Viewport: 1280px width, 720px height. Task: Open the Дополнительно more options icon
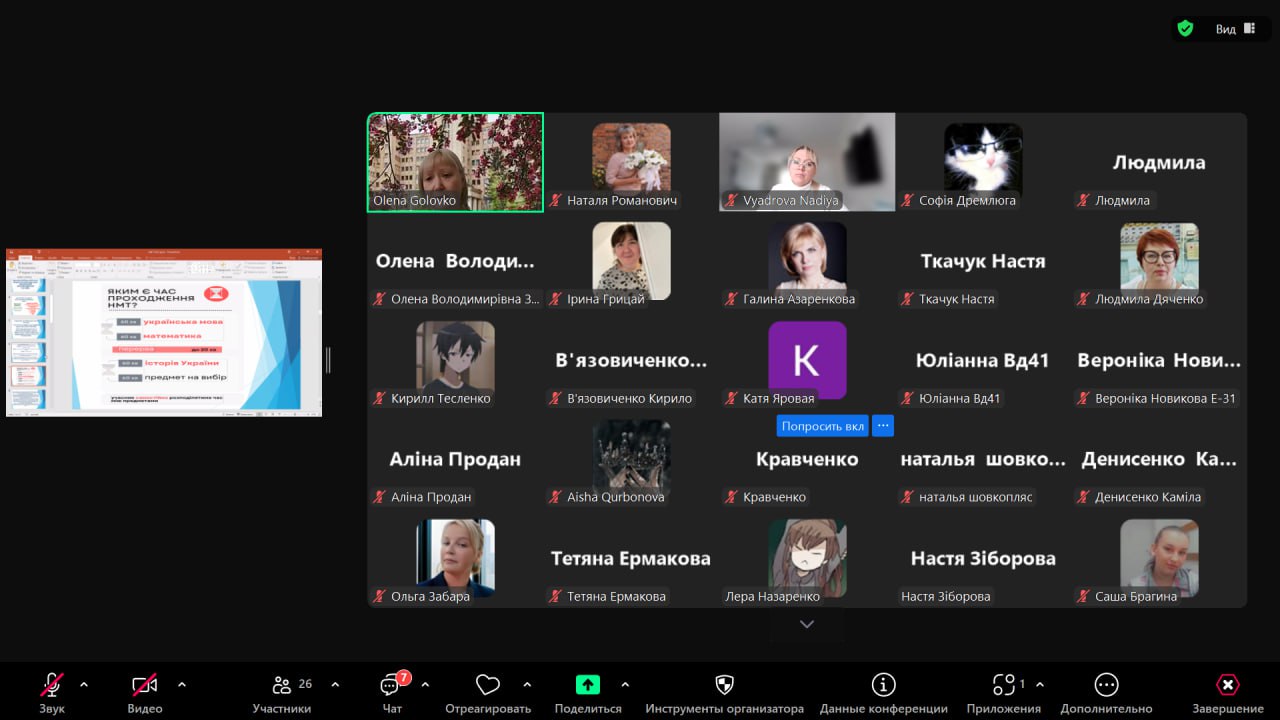tap(1106, 685)
